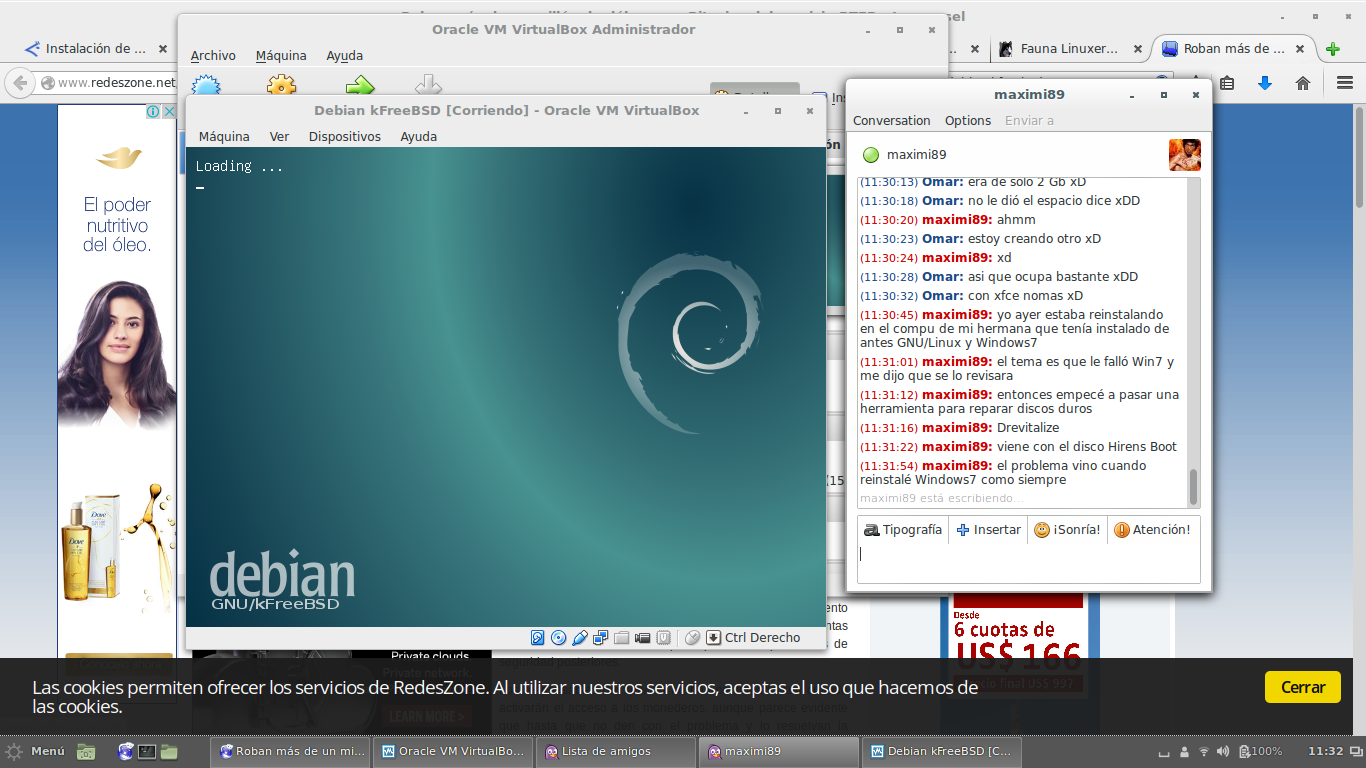This screenshot has width=1366, height=768.
Task: Open the Tipografía font options in chat
Action: click(903, 530)
